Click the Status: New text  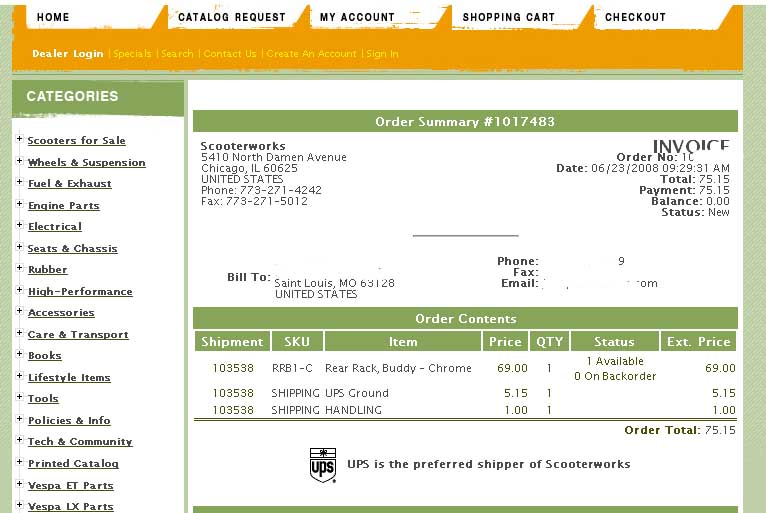(695, 213)
